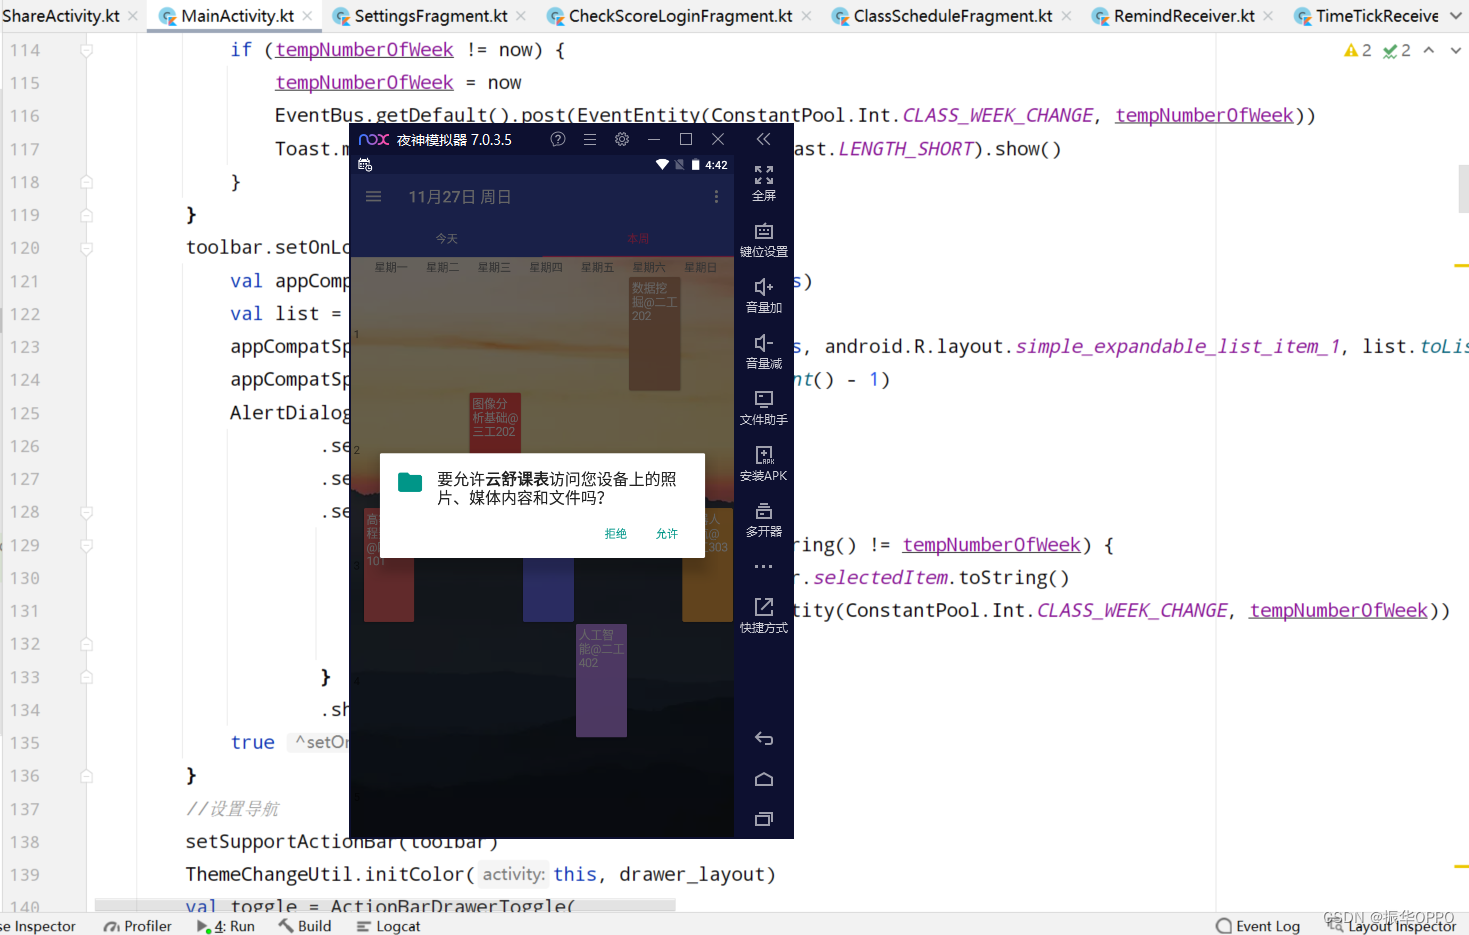
Task: Close the SettingsFragment.kt tab
Action: (521, 16)
